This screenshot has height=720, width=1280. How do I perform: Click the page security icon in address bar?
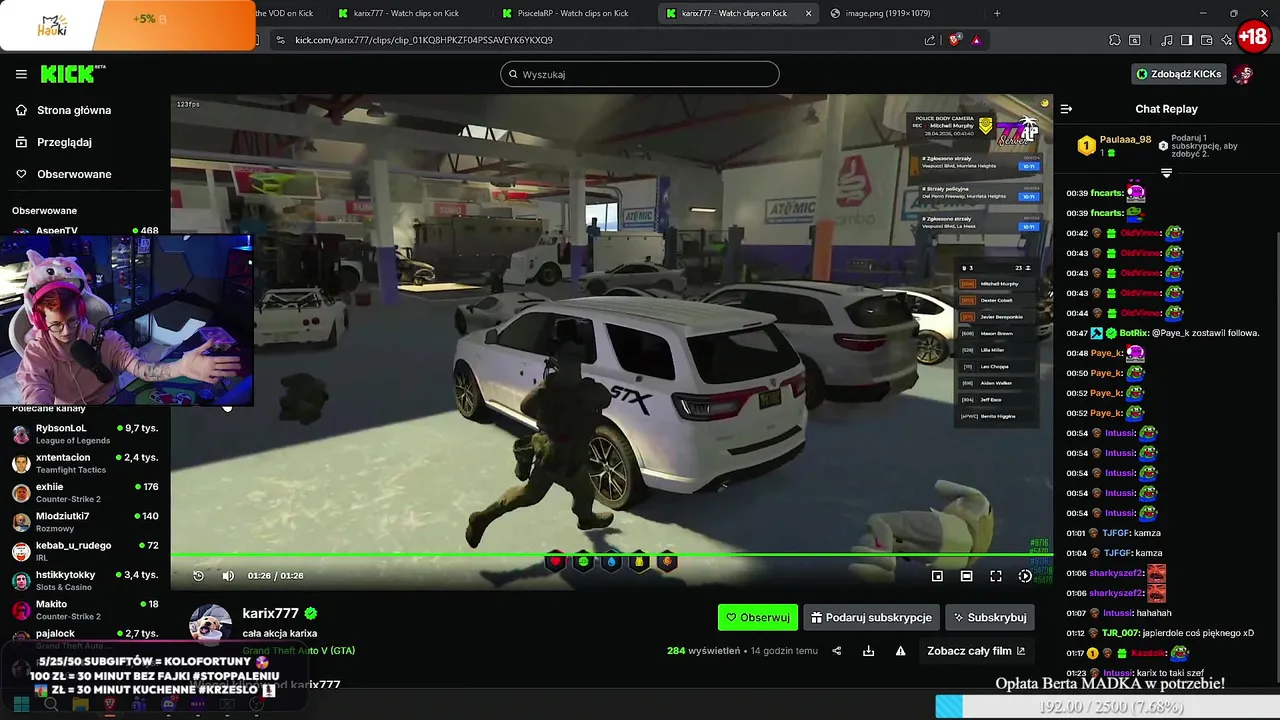pyautogui.click(x=280, y=40)
